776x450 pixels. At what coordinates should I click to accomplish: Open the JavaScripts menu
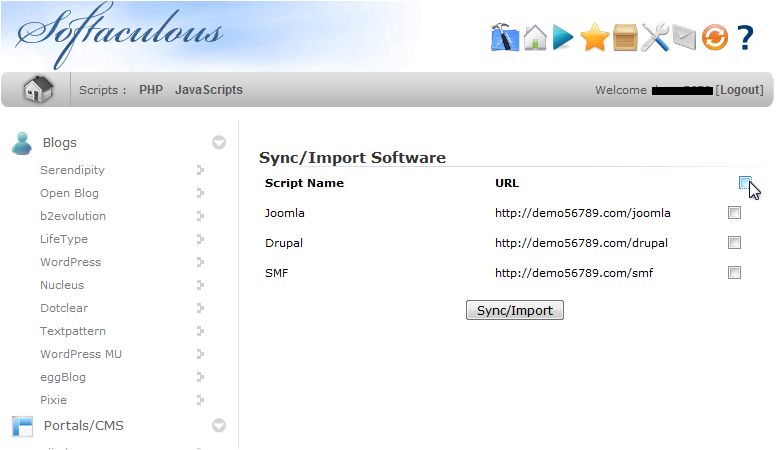[x=209, y=90]
